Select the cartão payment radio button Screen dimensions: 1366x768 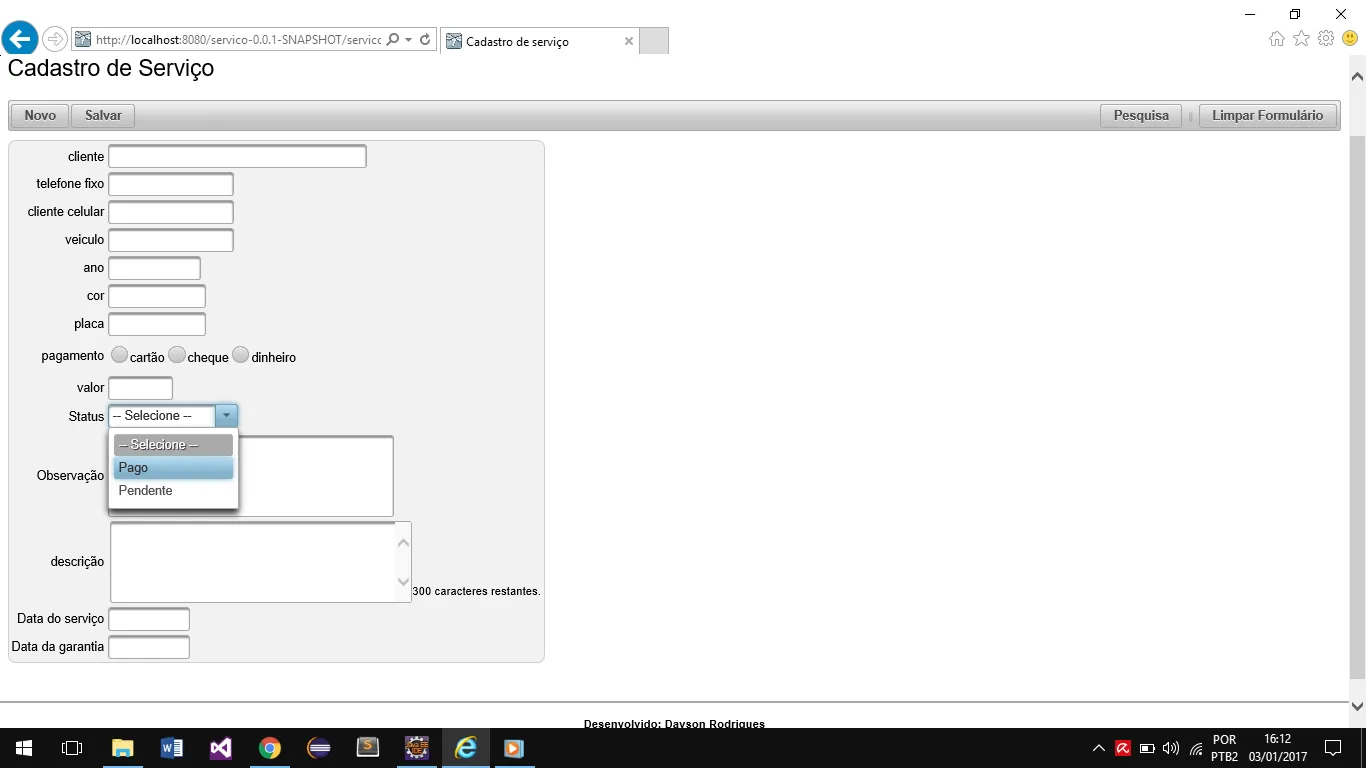pos(119,355)
